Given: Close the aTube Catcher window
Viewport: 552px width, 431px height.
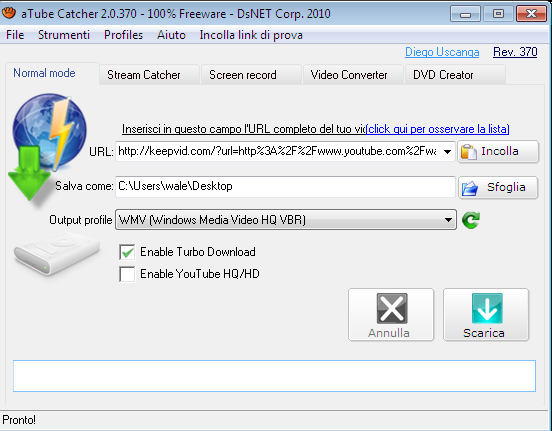Looking at the screenshot, I should pyautogui.click(x=531, y=14).
